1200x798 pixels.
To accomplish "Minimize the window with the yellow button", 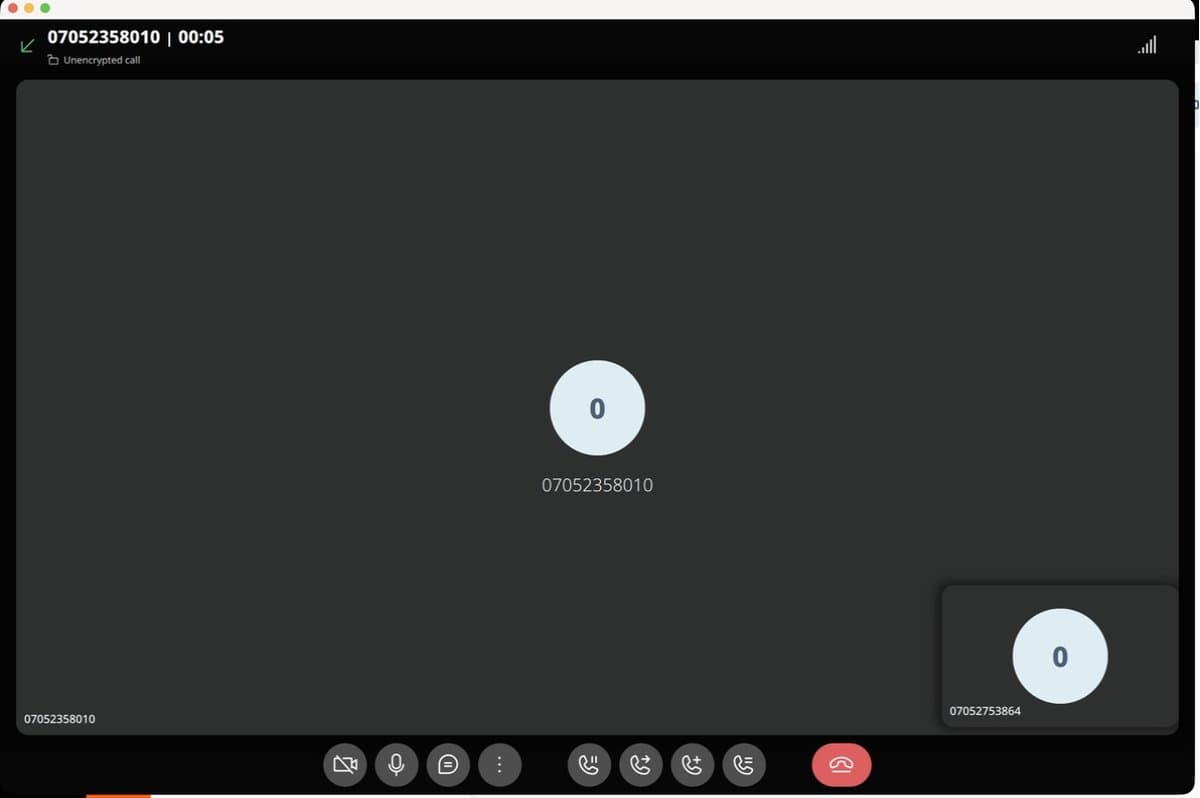I will click(x=29, y=8).
